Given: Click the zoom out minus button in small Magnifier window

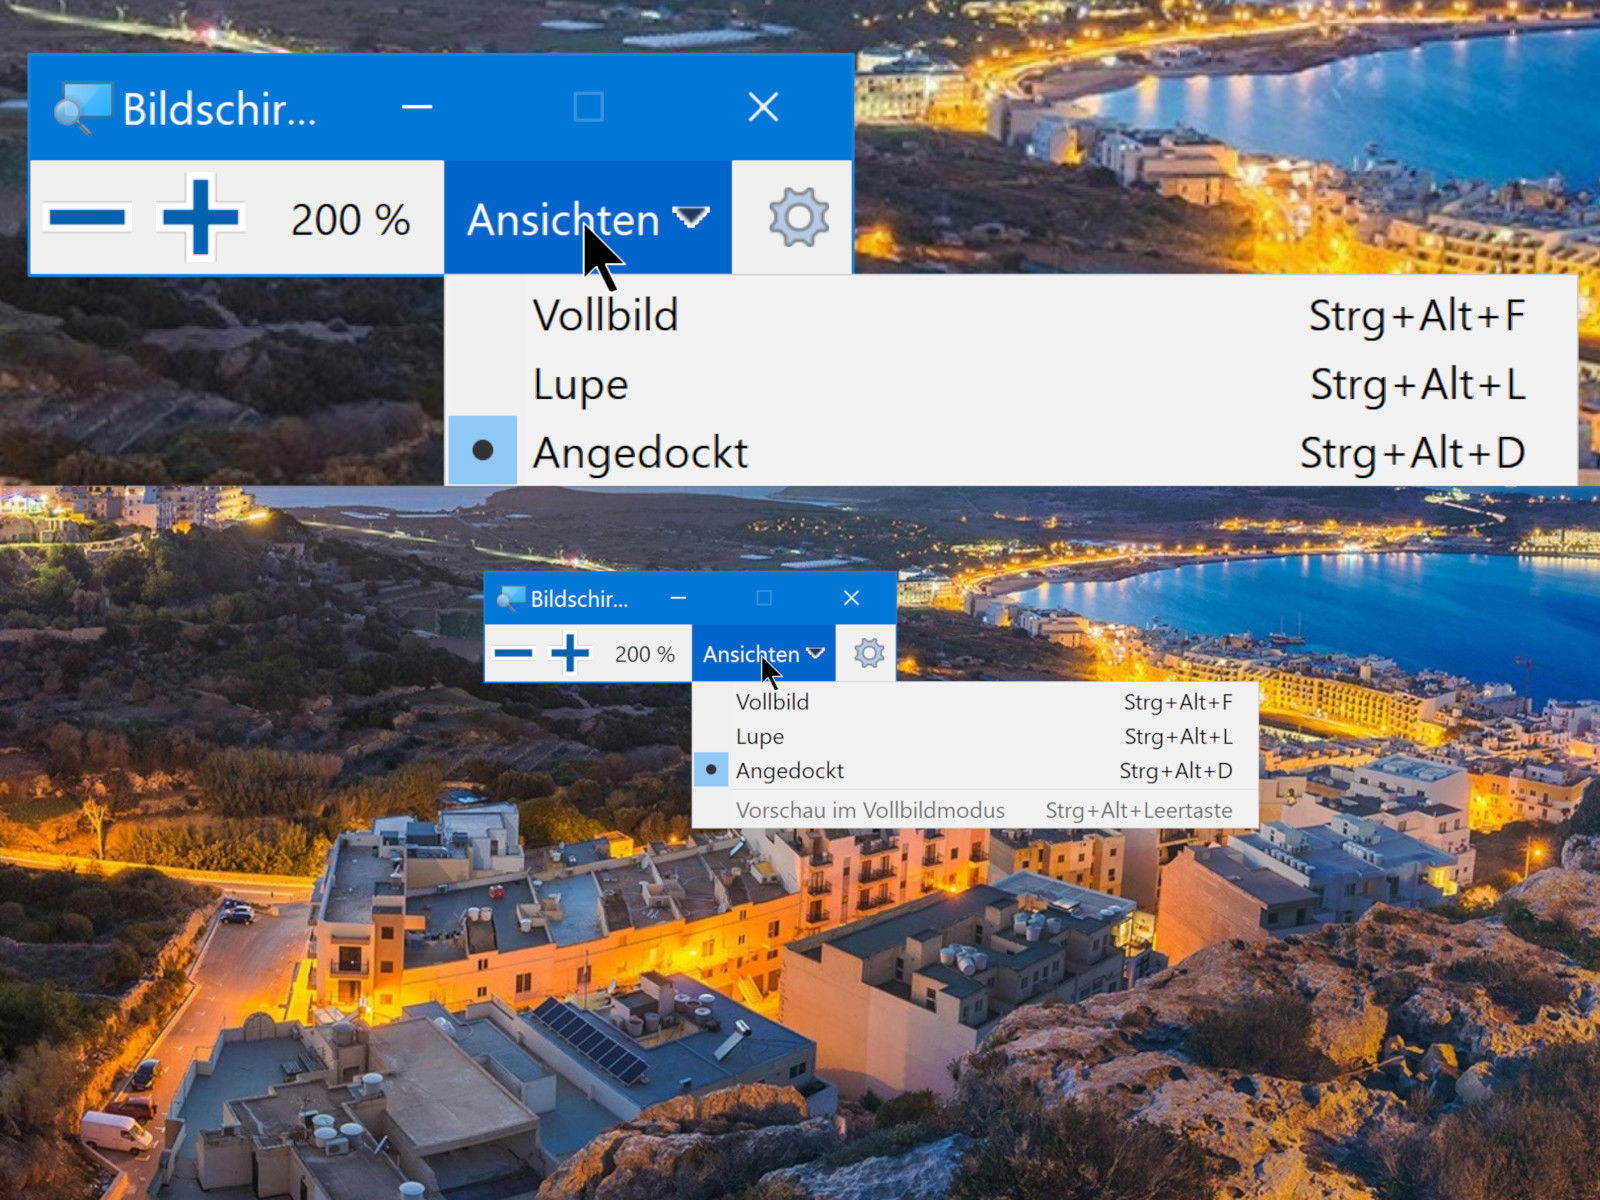Looking at the screenshot, I should click(x=513, y=654).
